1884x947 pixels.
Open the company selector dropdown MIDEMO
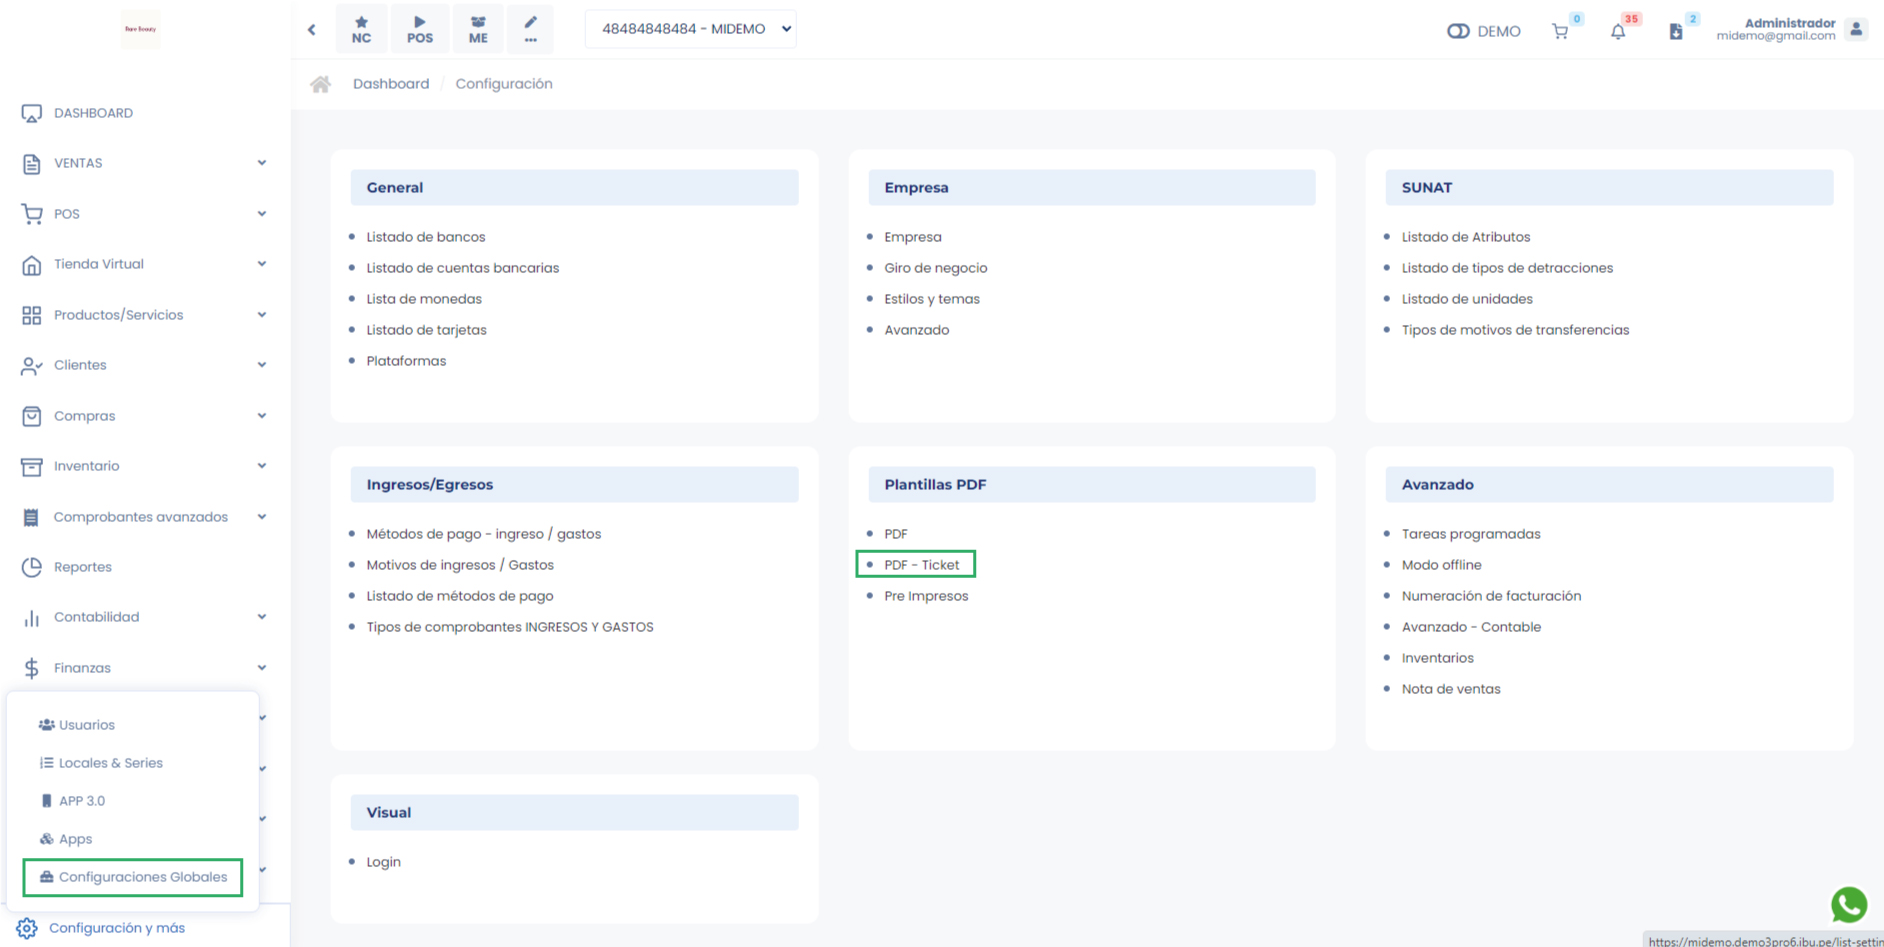click(691, 29)
